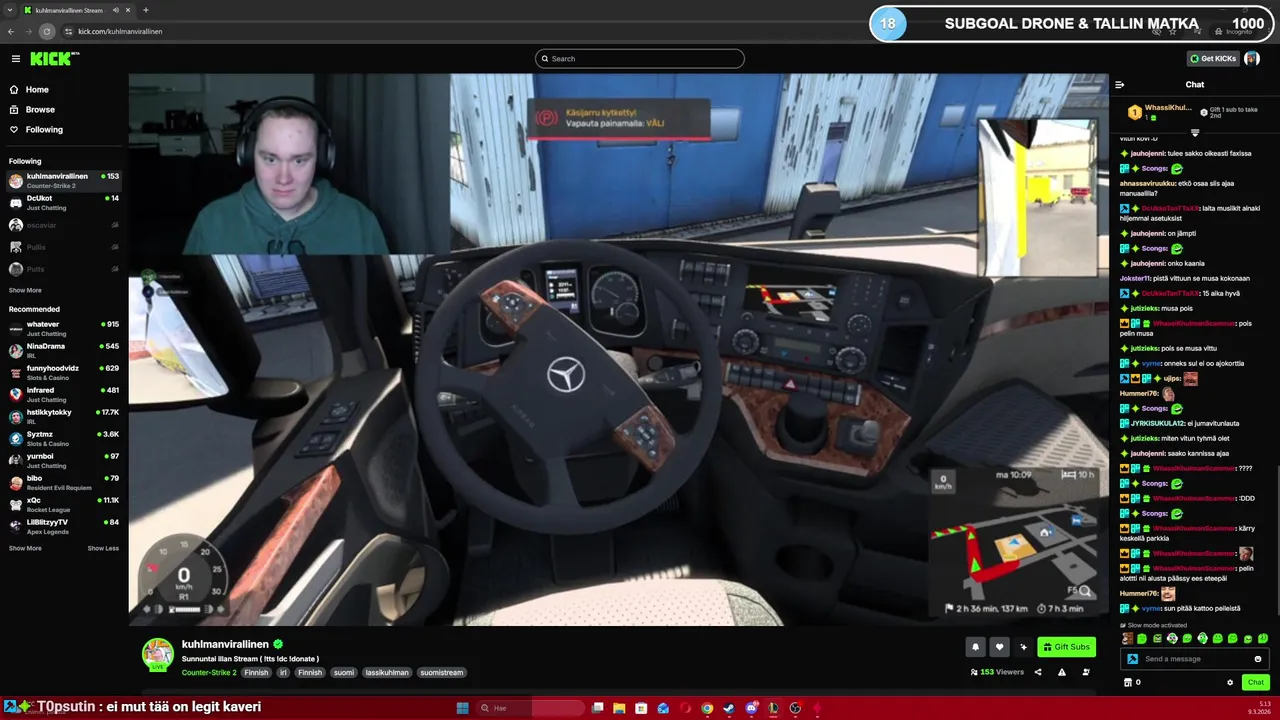Open NinaDrama channel in Recommended

[64, 351]
